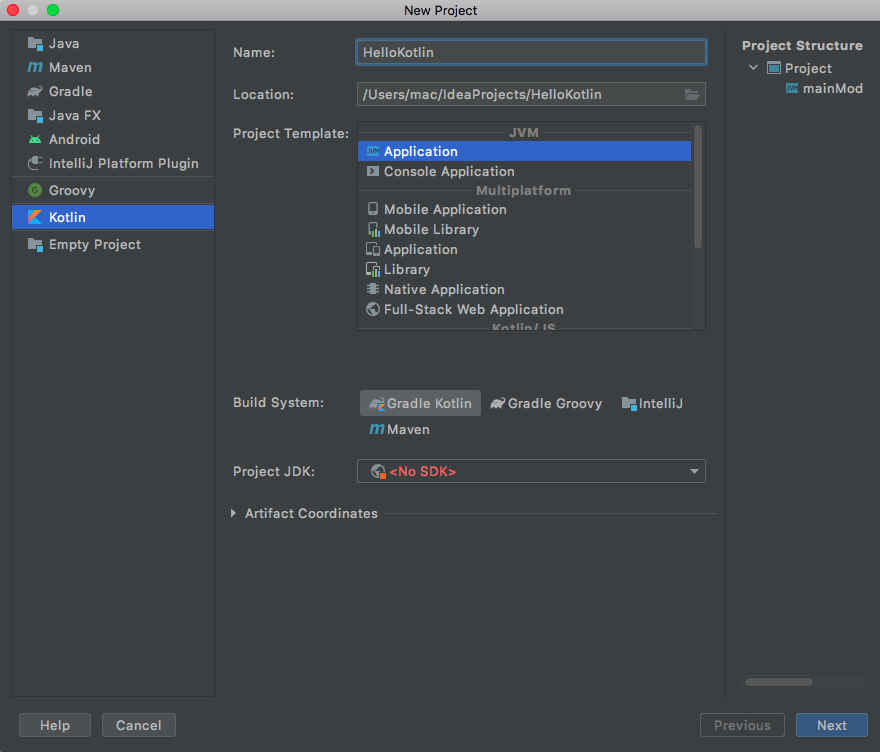Click the Native Application chip icon
The image size is (880, 752).
373,289
